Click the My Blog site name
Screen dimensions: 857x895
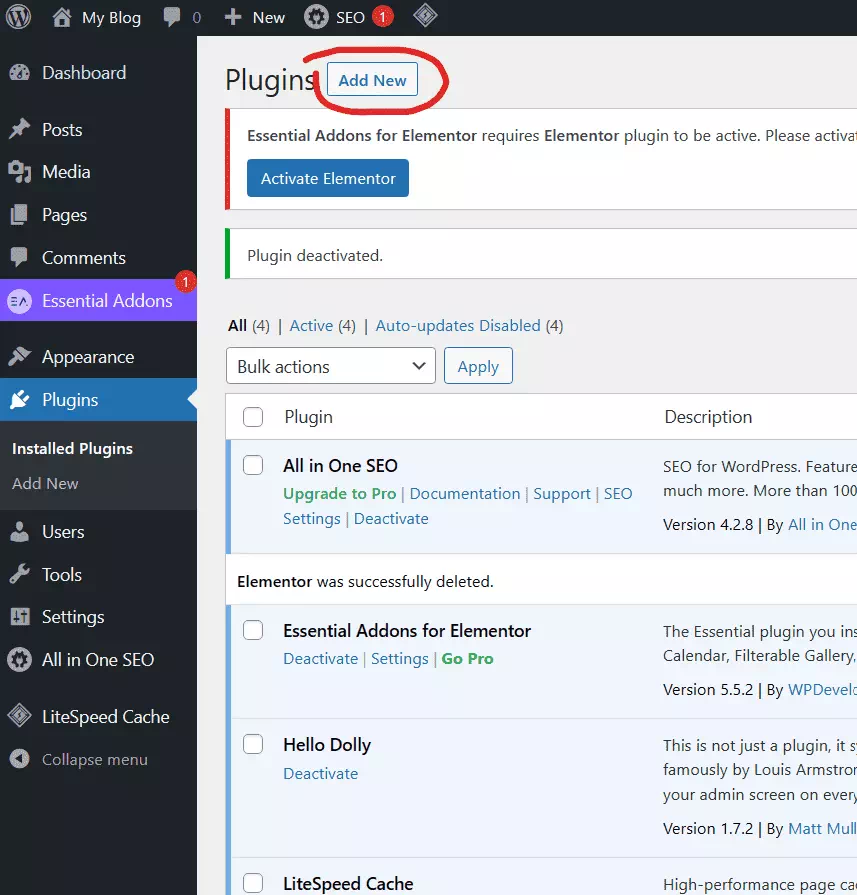pos(111,18)
